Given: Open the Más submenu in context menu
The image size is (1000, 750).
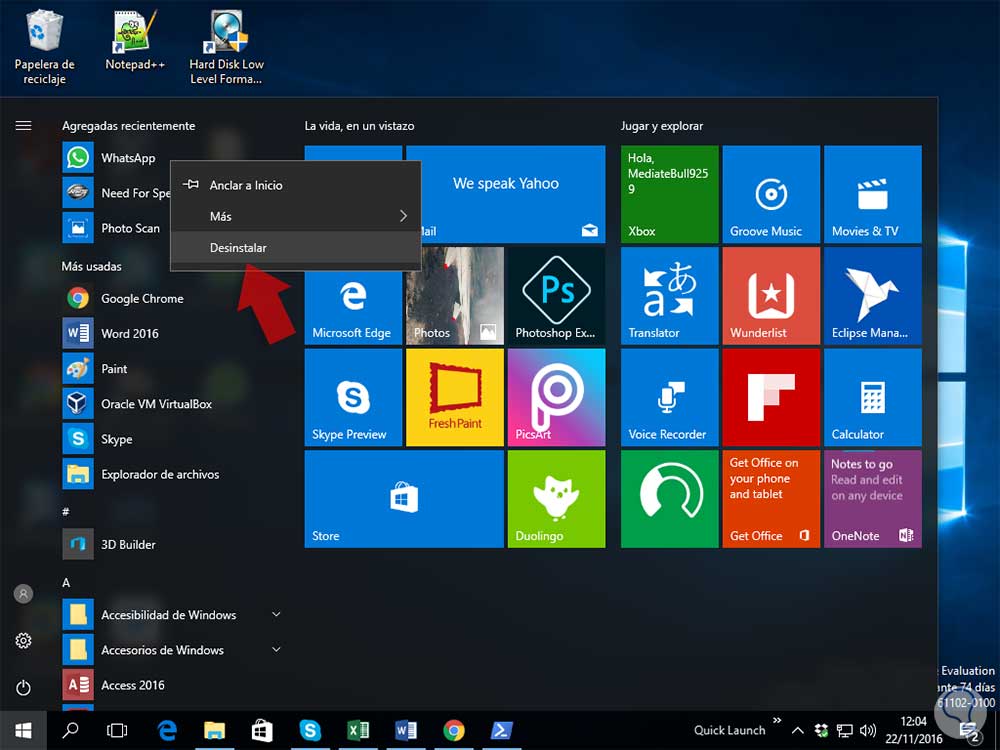Looking at the screenshot, I should pos(295,216).
